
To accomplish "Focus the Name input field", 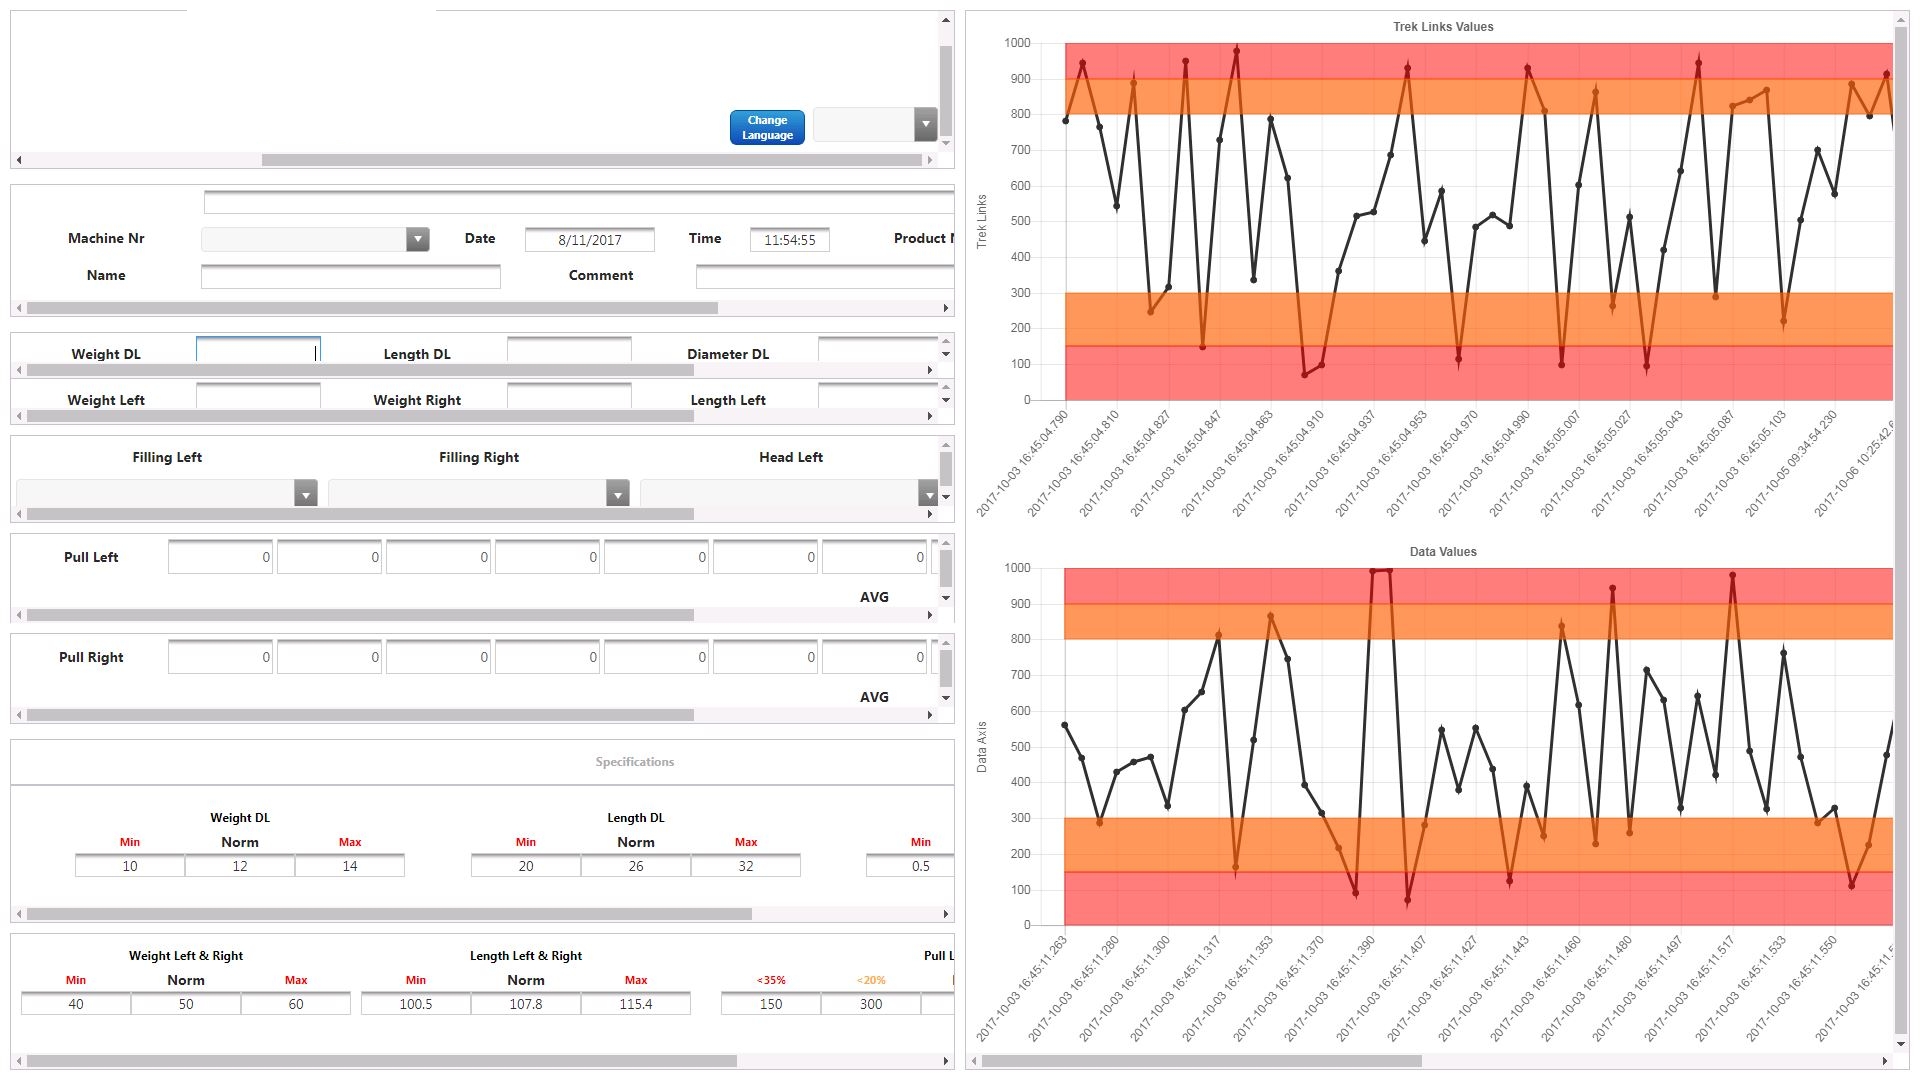I will pyautogui.click(x=351, y=277).
